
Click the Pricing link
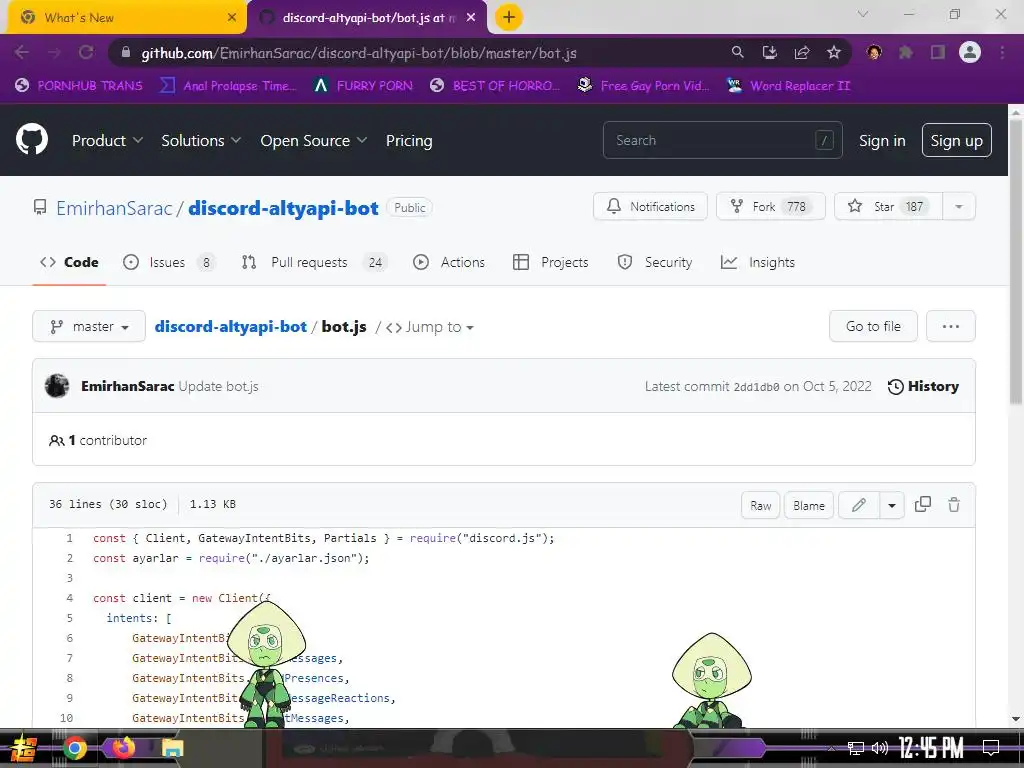click(x=409, y=140)
